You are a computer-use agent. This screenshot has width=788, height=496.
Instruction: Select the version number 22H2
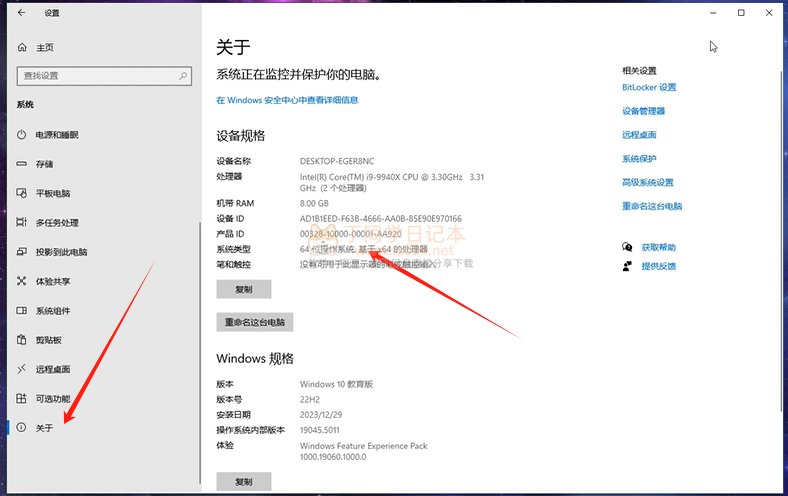point(310,400)
